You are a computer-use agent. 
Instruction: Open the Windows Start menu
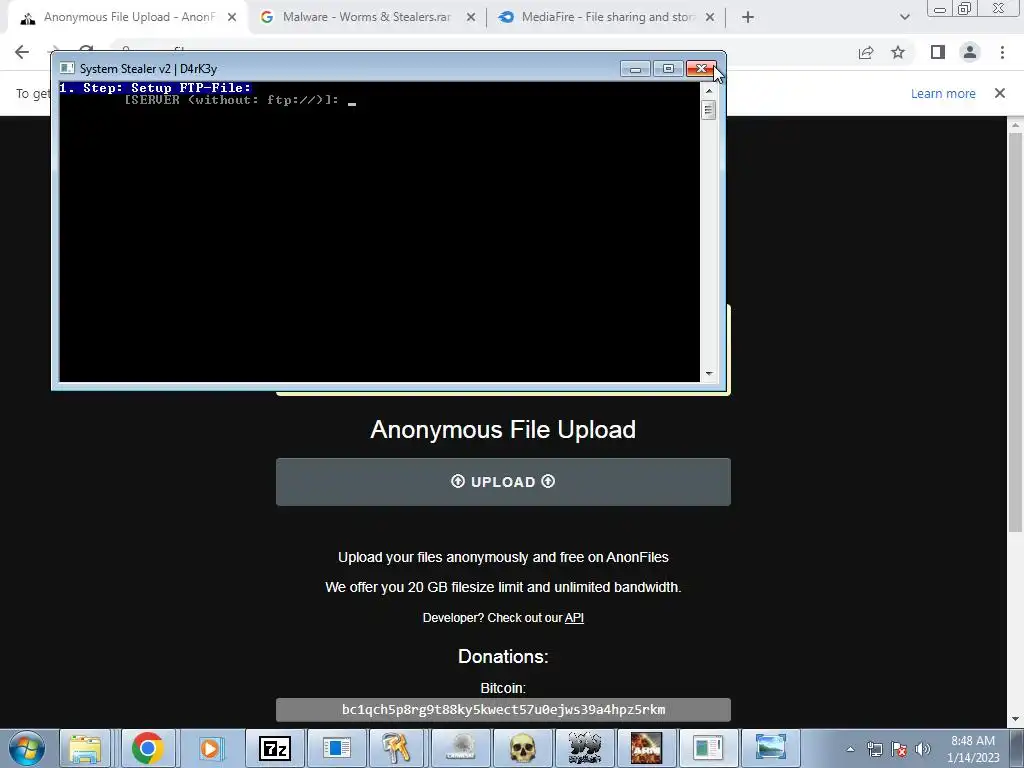(27, 748)
